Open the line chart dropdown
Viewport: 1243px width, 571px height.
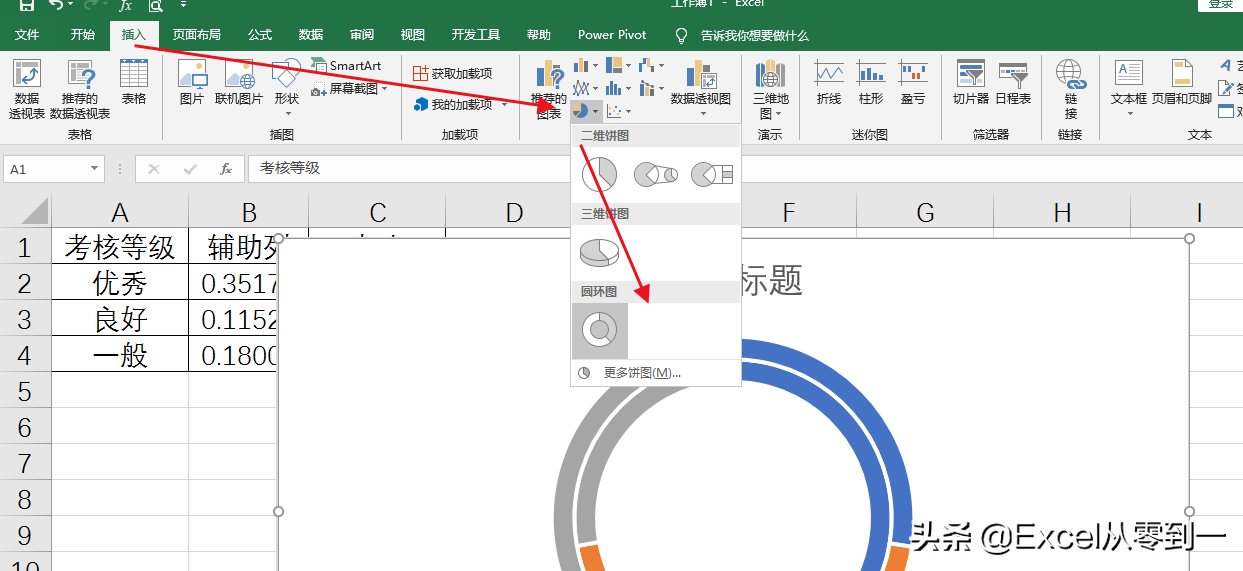coord(586,88)
